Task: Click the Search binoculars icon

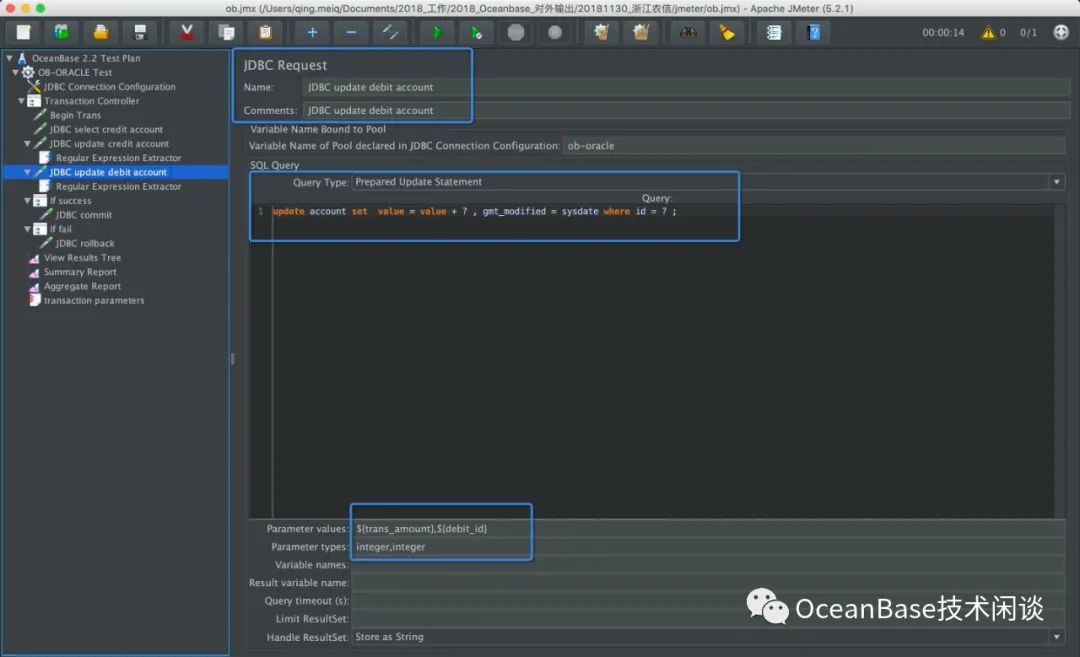Action: pyautogui.click(x=688, y=32)
